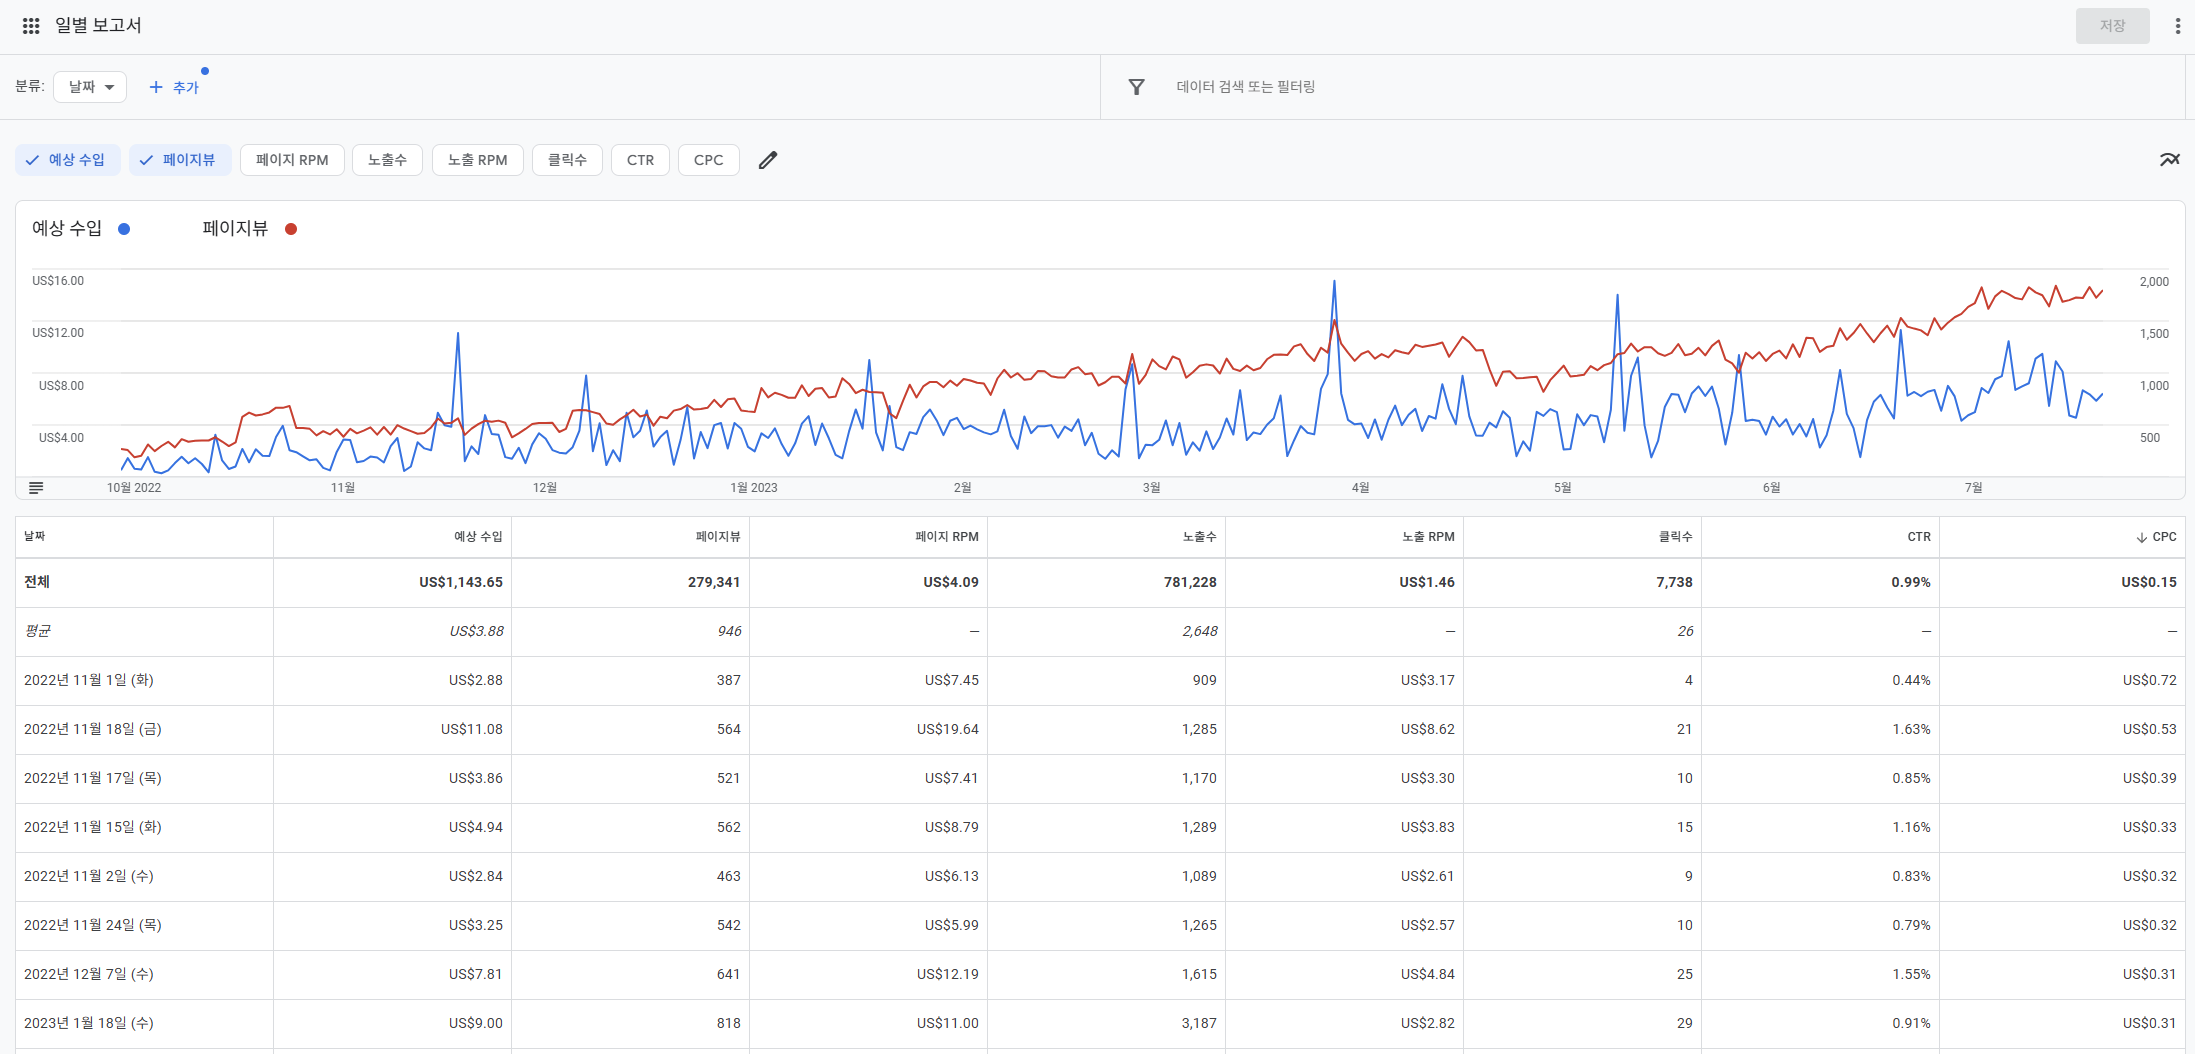Enable the CTR metric chip
This screenshot has width=2195, height=1054.
click(x=640, y=160)
